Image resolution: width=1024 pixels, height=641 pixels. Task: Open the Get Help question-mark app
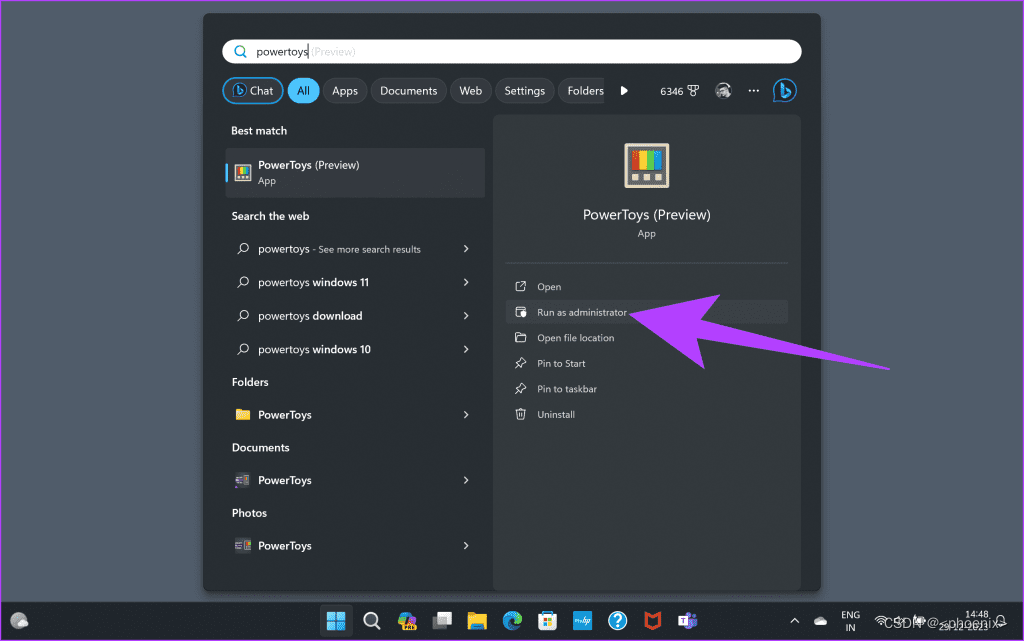(617, 621)
